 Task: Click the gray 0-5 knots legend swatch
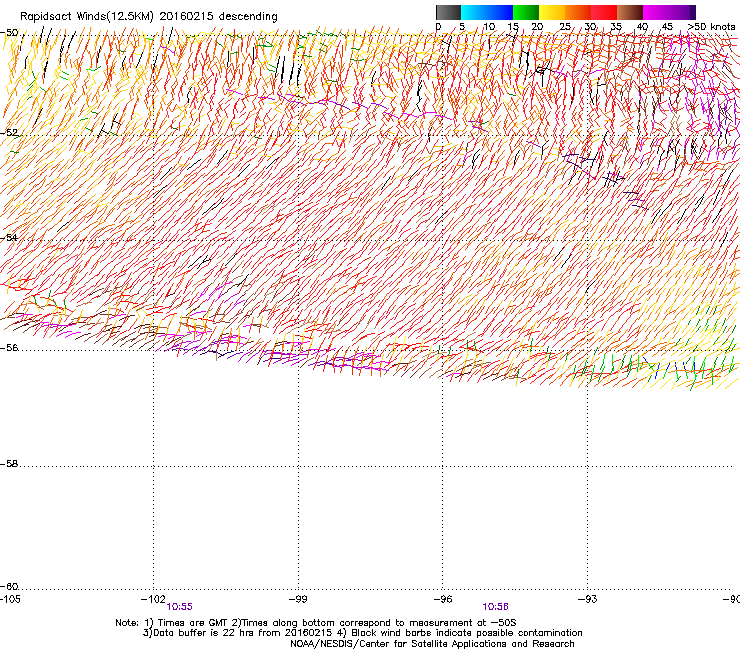(x=448, y=12)
